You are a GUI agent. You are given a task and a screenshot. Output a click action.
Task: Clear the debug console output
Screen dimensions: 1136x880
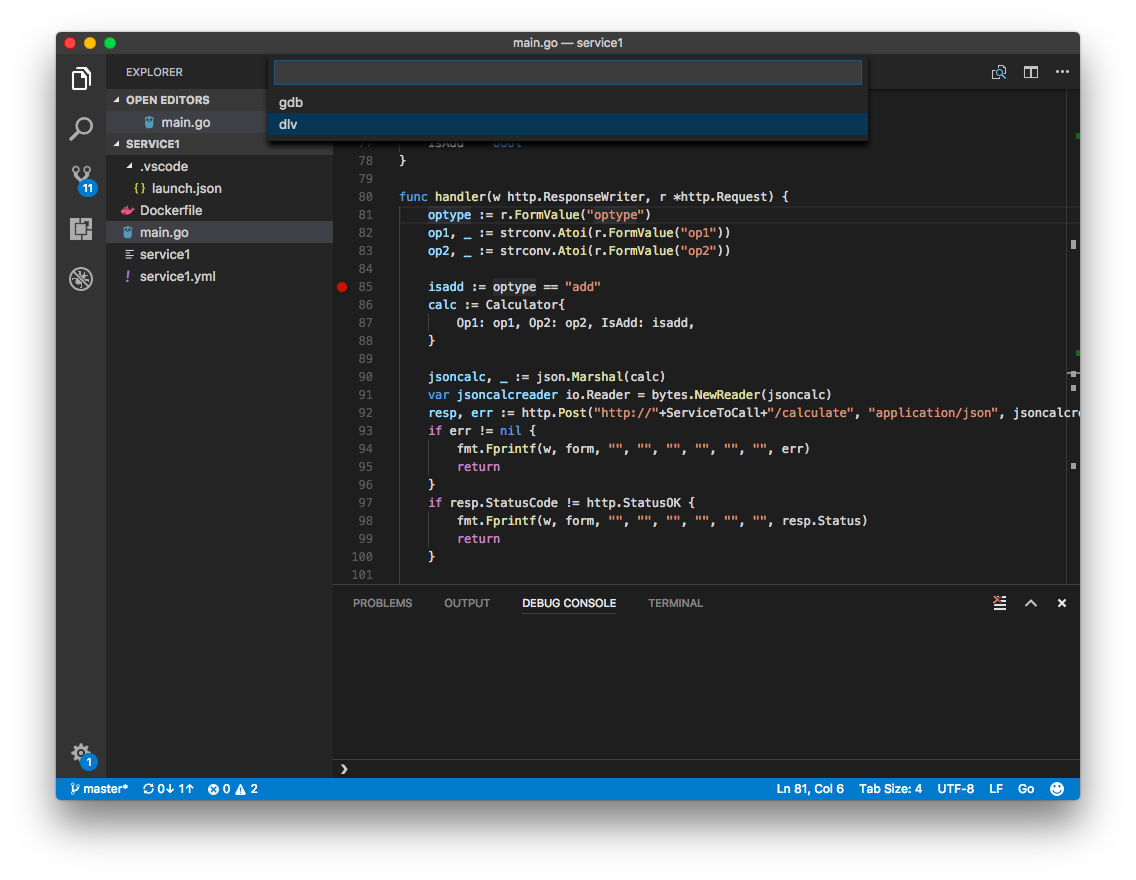coord(1000,603)
